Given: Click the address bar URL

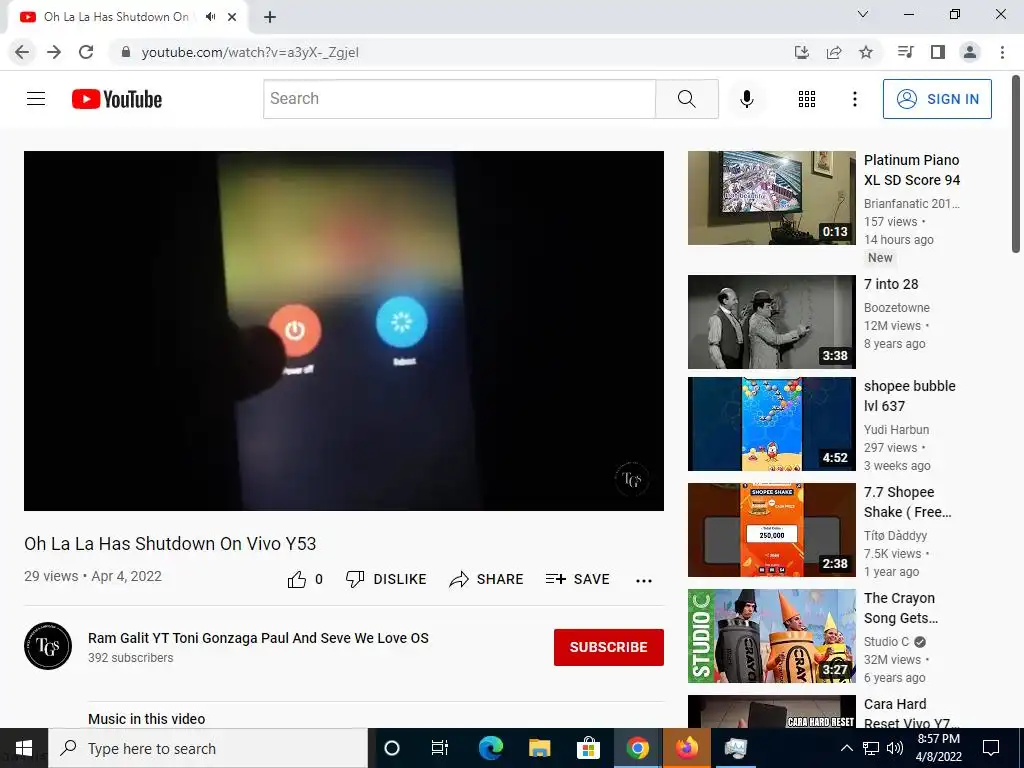Looking at the screenshot, I should pos(250,52).
